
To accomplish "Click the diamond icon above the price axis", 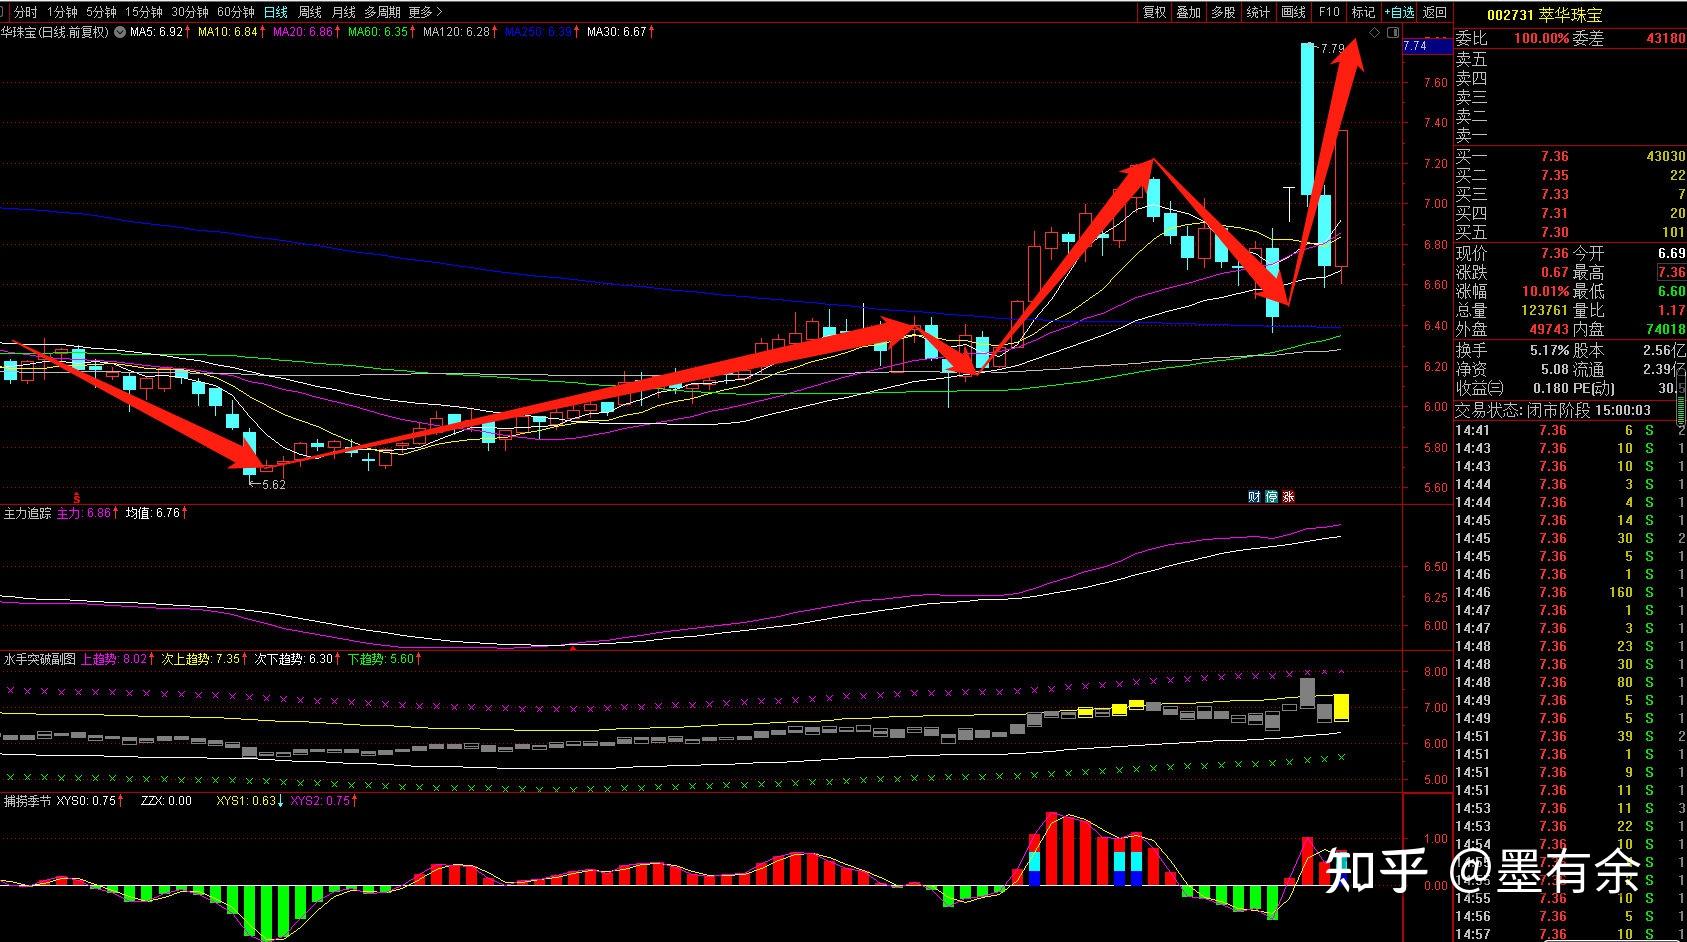I will point(1374,33).
